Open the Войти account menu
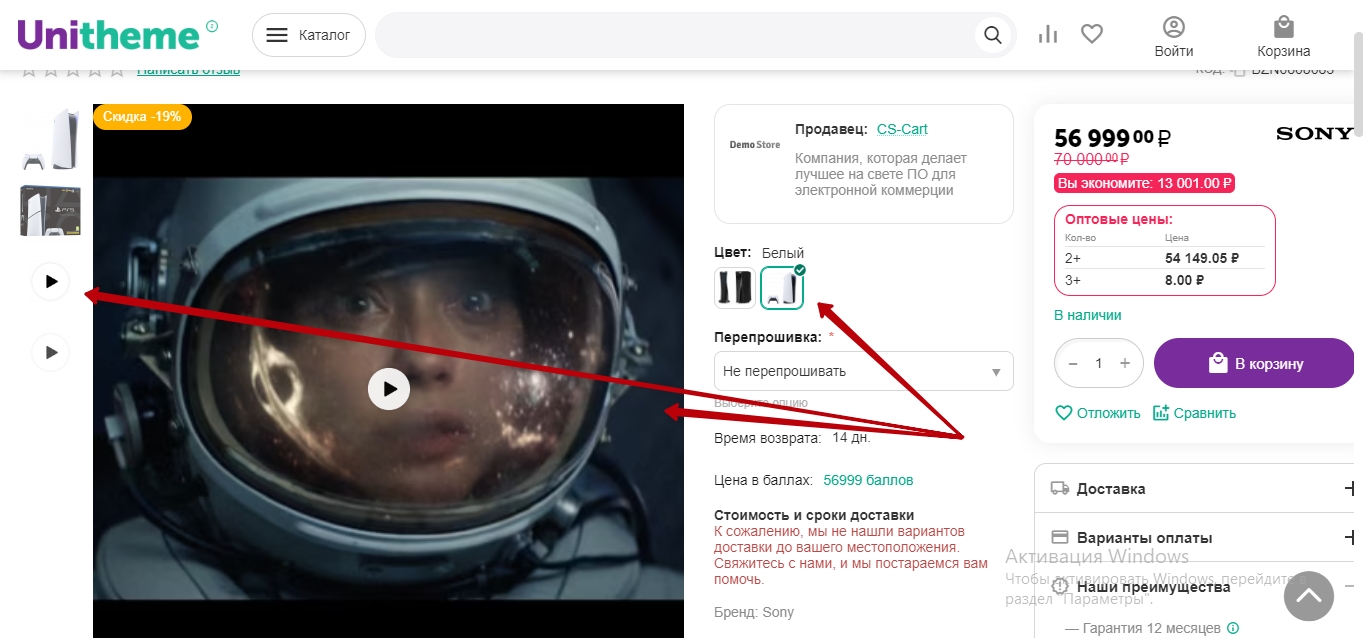The height and width of the screenshot is (638, 1363). [1174, 37]
